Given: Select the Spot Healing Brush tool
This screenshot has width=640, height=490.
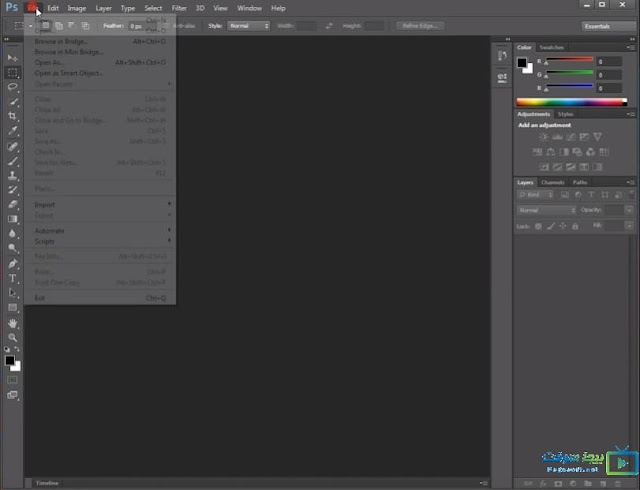Looking at the screenshot, I should [x=13, y=146].
